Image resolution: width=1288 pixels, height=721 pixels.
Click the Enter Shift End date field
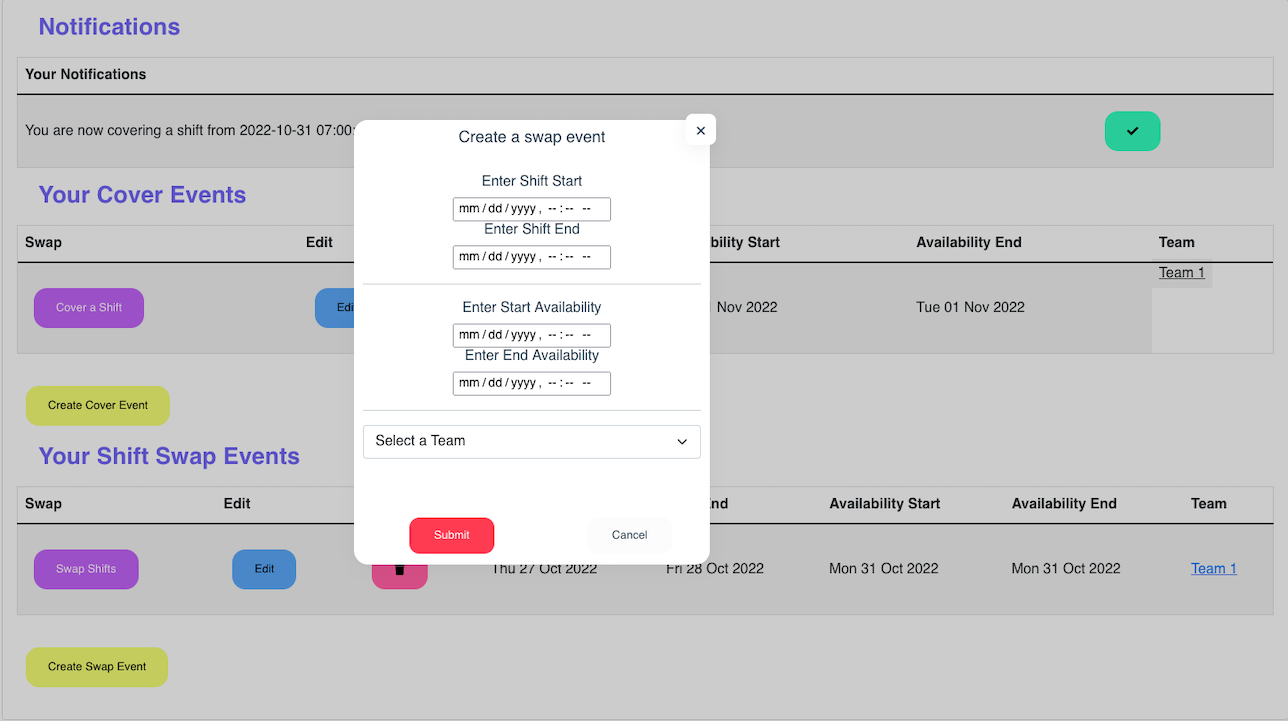point(531,257)
